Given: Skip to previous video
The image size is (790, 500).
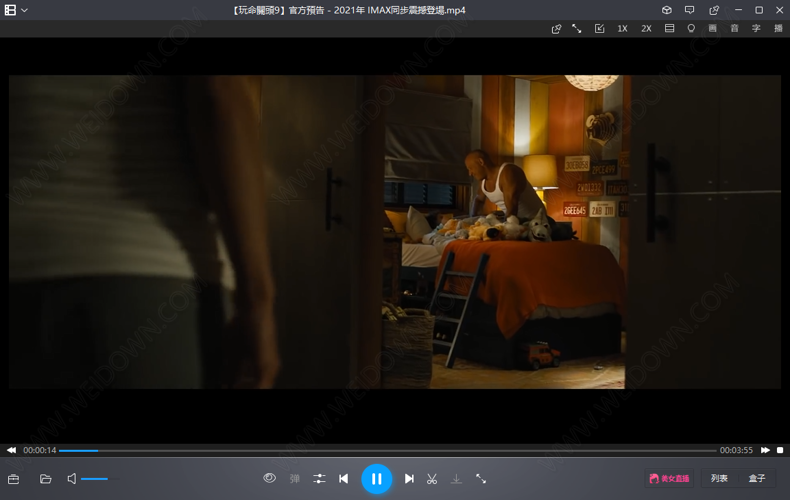Looking at the screenshot, I should click(344, 479).
